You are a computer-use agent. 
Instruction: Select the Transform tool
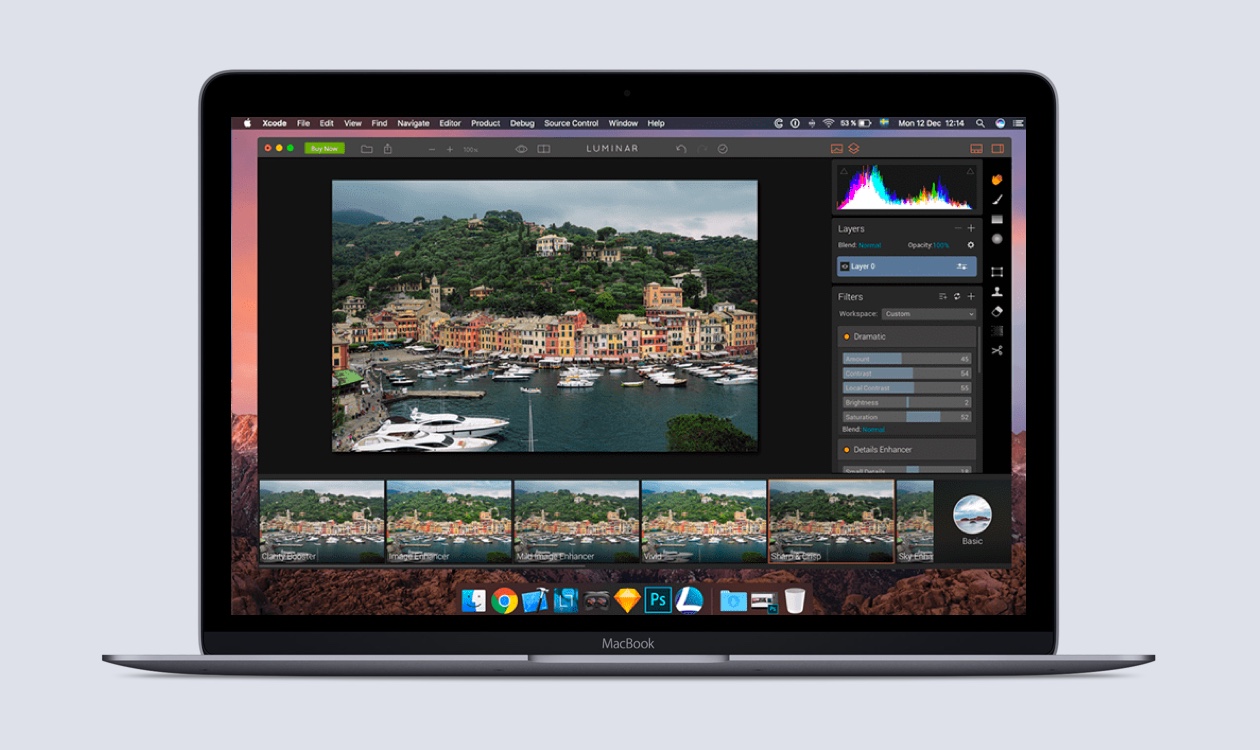click(x=997, y=272)
